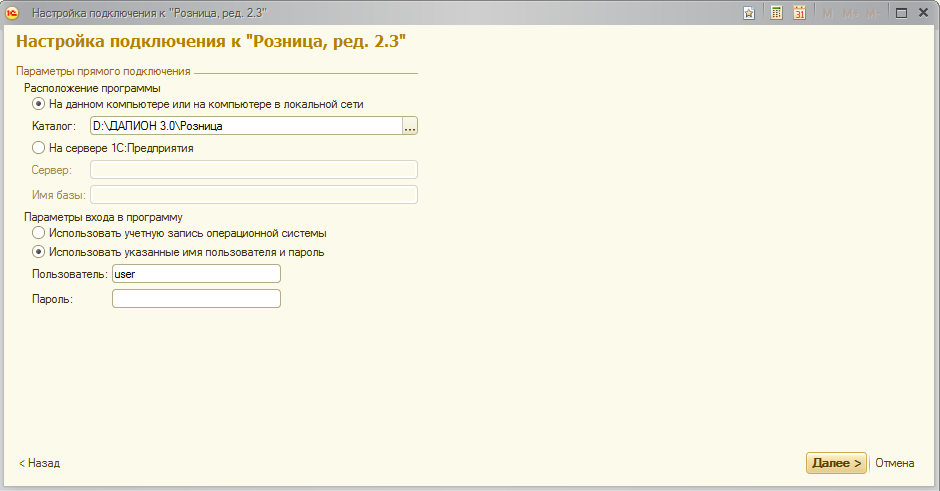Click the M memory button

[x=827, y=13]
